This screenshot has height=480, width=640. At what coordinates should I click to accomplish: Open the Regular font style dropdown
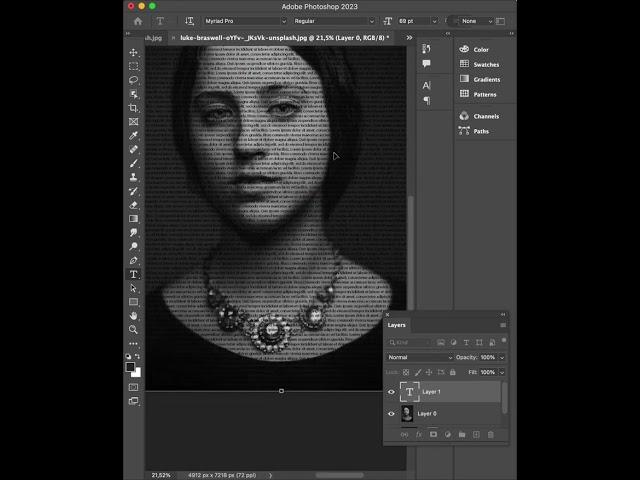[x=333, y=21]
